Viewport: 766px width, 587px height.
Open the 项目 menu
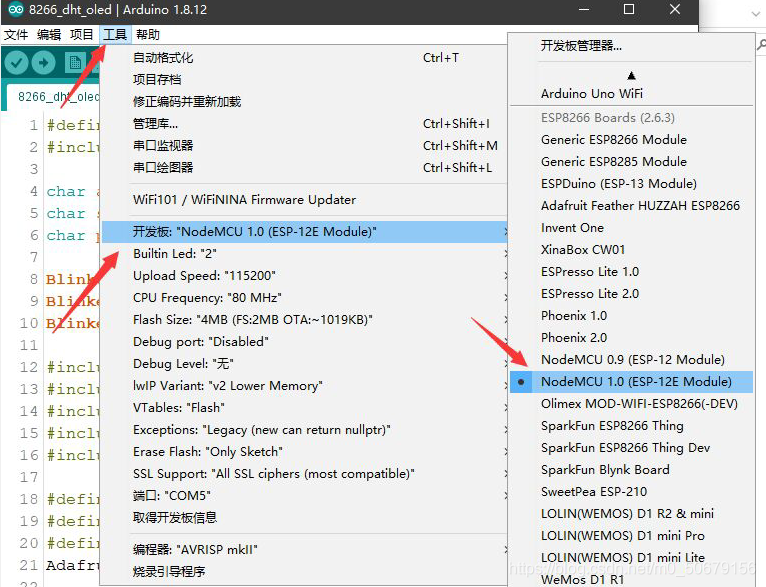(x=81, y=35)
